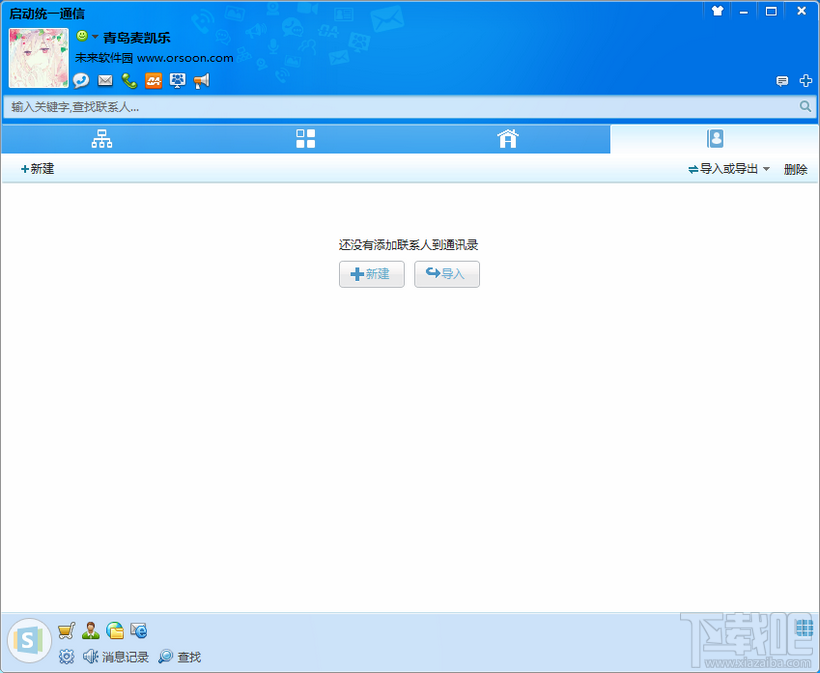Open announcements with the megaphone icon
Image resolution: width=820 pixels, height=673 pixels.
coord(201,81)
